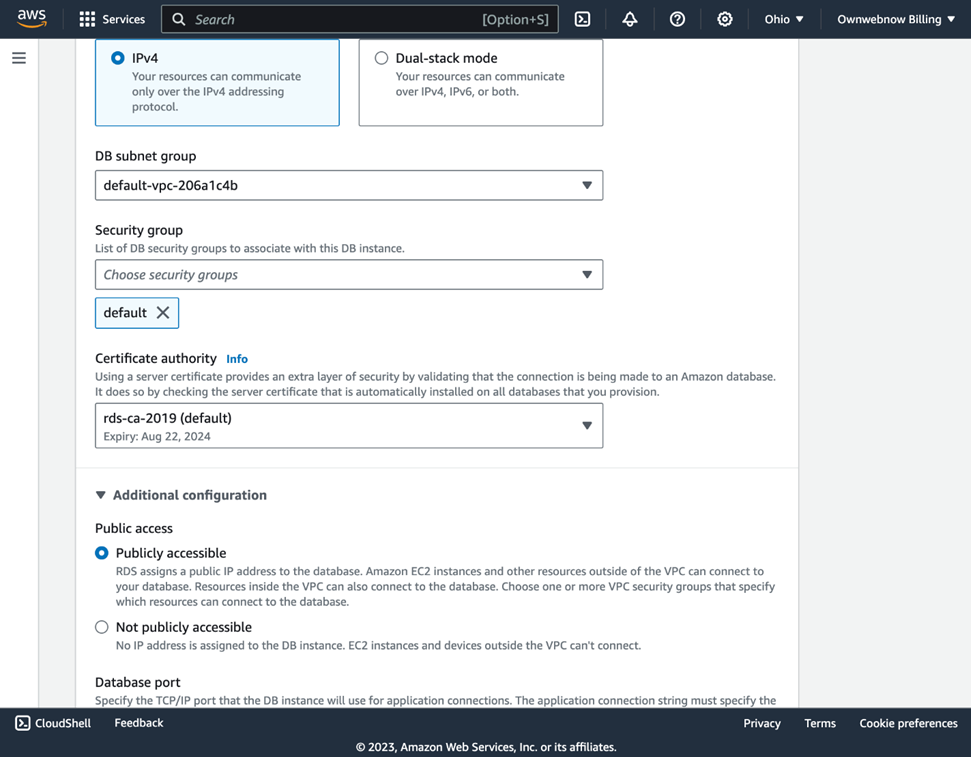Open the Certificate authority dropdown
The height and width of the screenshot is (757, 971).
point(348,426)
